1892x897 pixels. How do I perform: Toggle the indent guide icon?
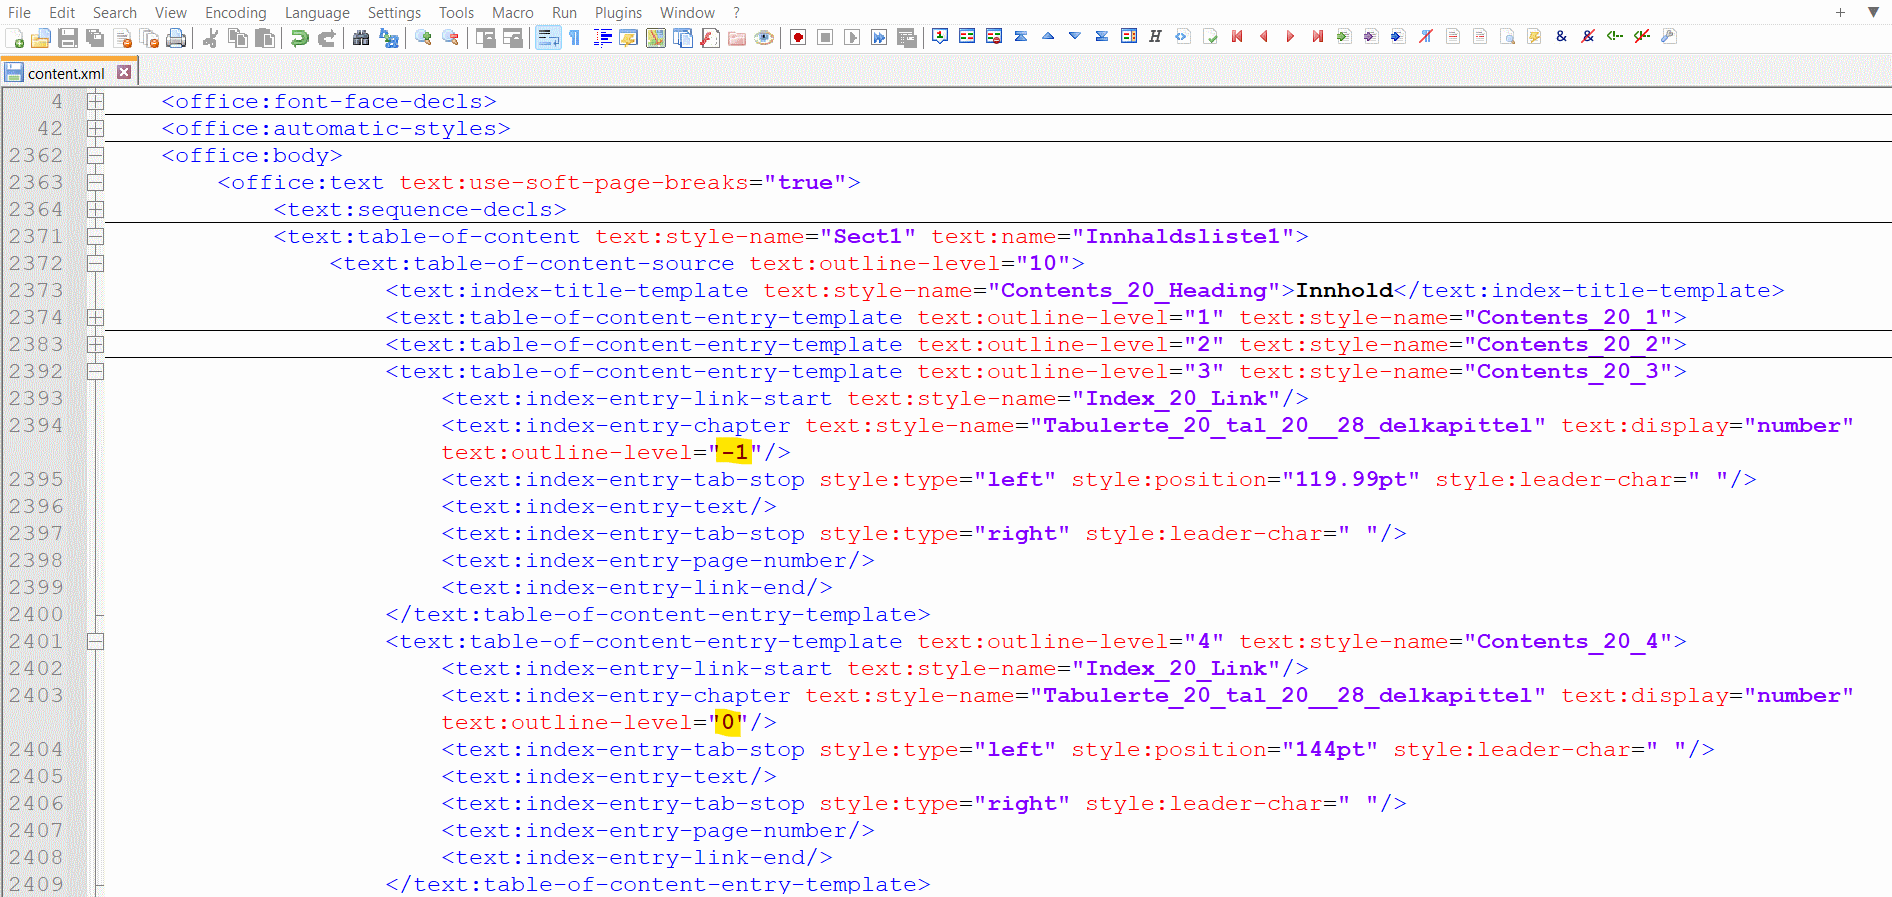[602, 38]
